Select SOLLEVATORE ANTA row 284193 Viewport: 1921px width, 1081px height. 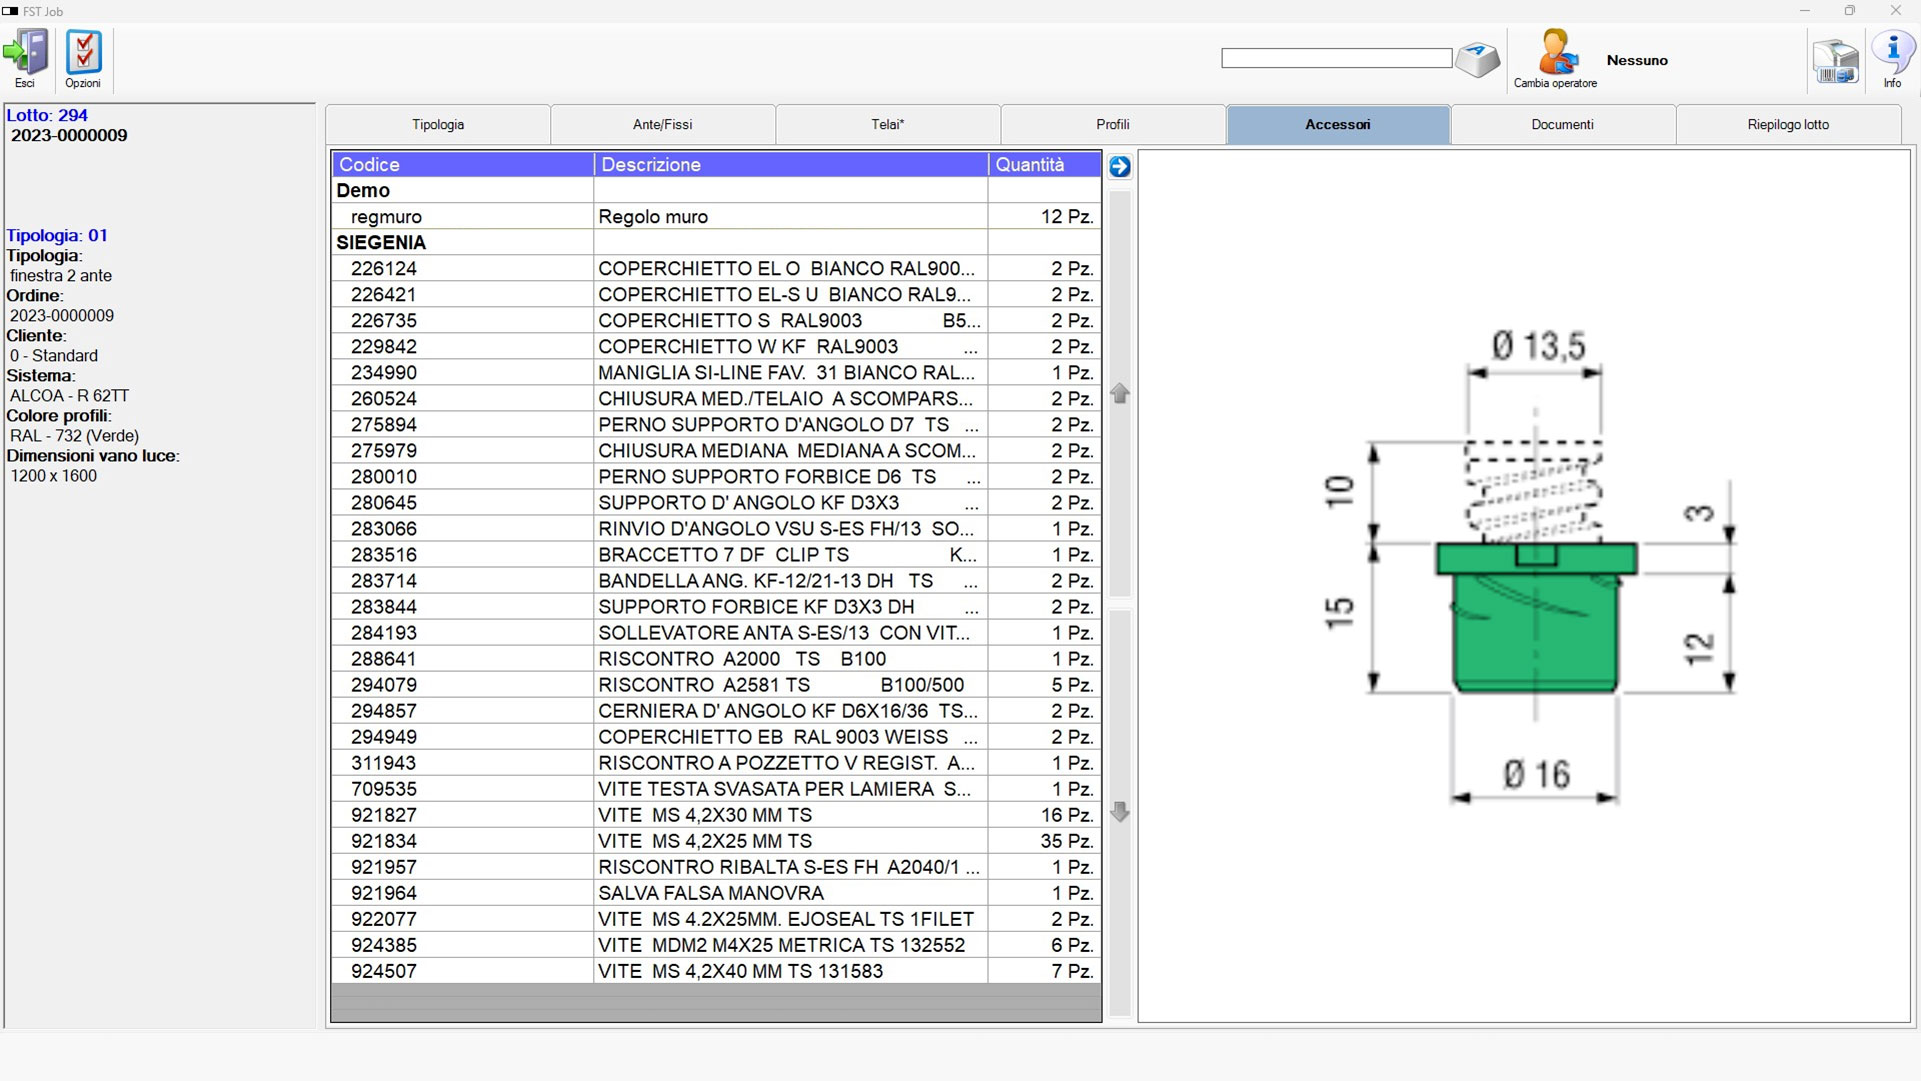[x=716, y=632]
